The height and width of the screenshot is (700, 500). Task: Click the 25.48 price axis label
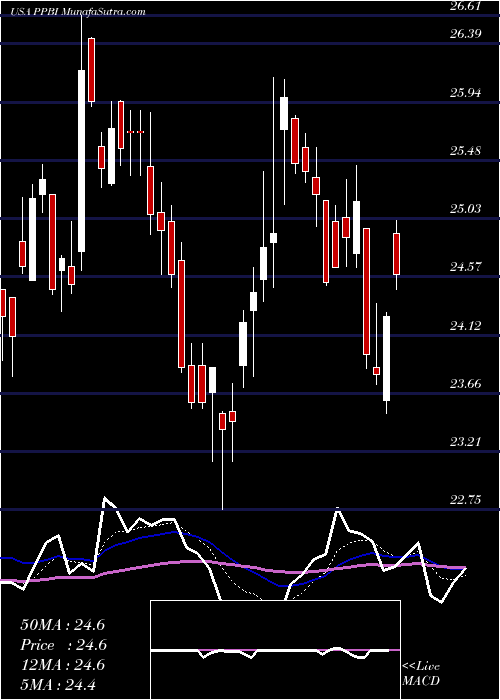tap(465, 151)
